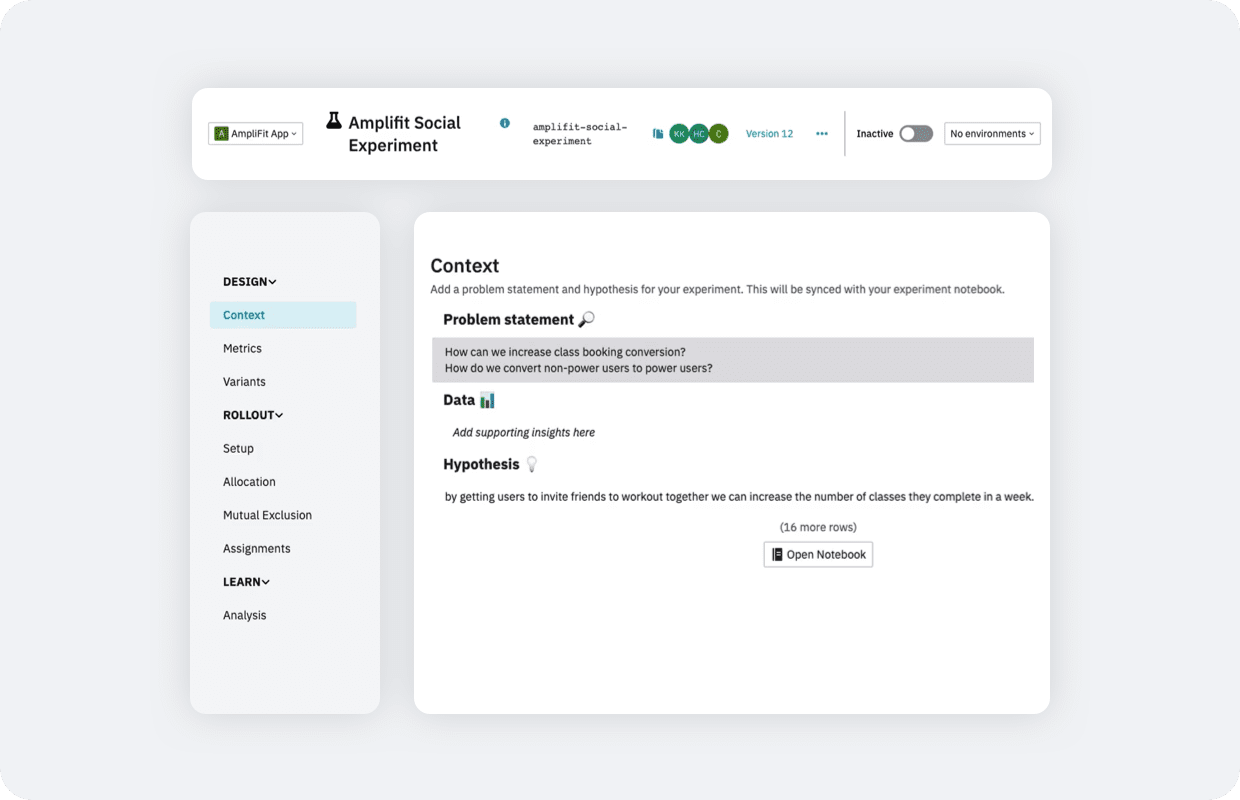The image size is (1240, 800).
Task: Click the experiment flask icon
Action: click(334, 121)
